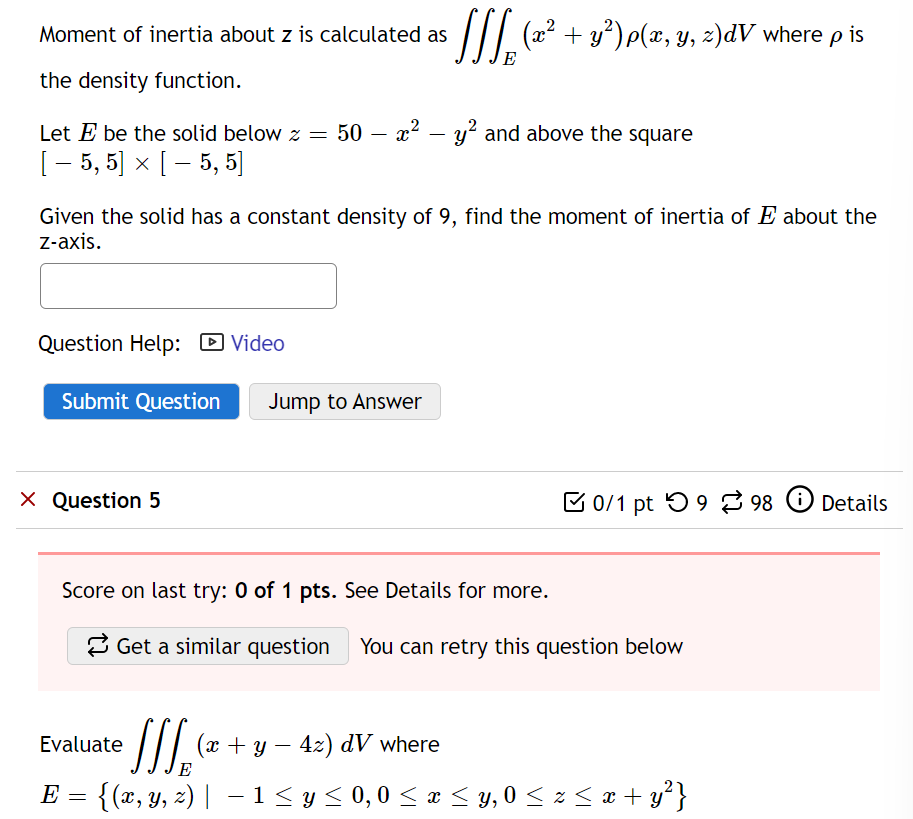The image size is (913, 819).
Task: Click inside the empty answer box
Action: (x=188, y=286)
